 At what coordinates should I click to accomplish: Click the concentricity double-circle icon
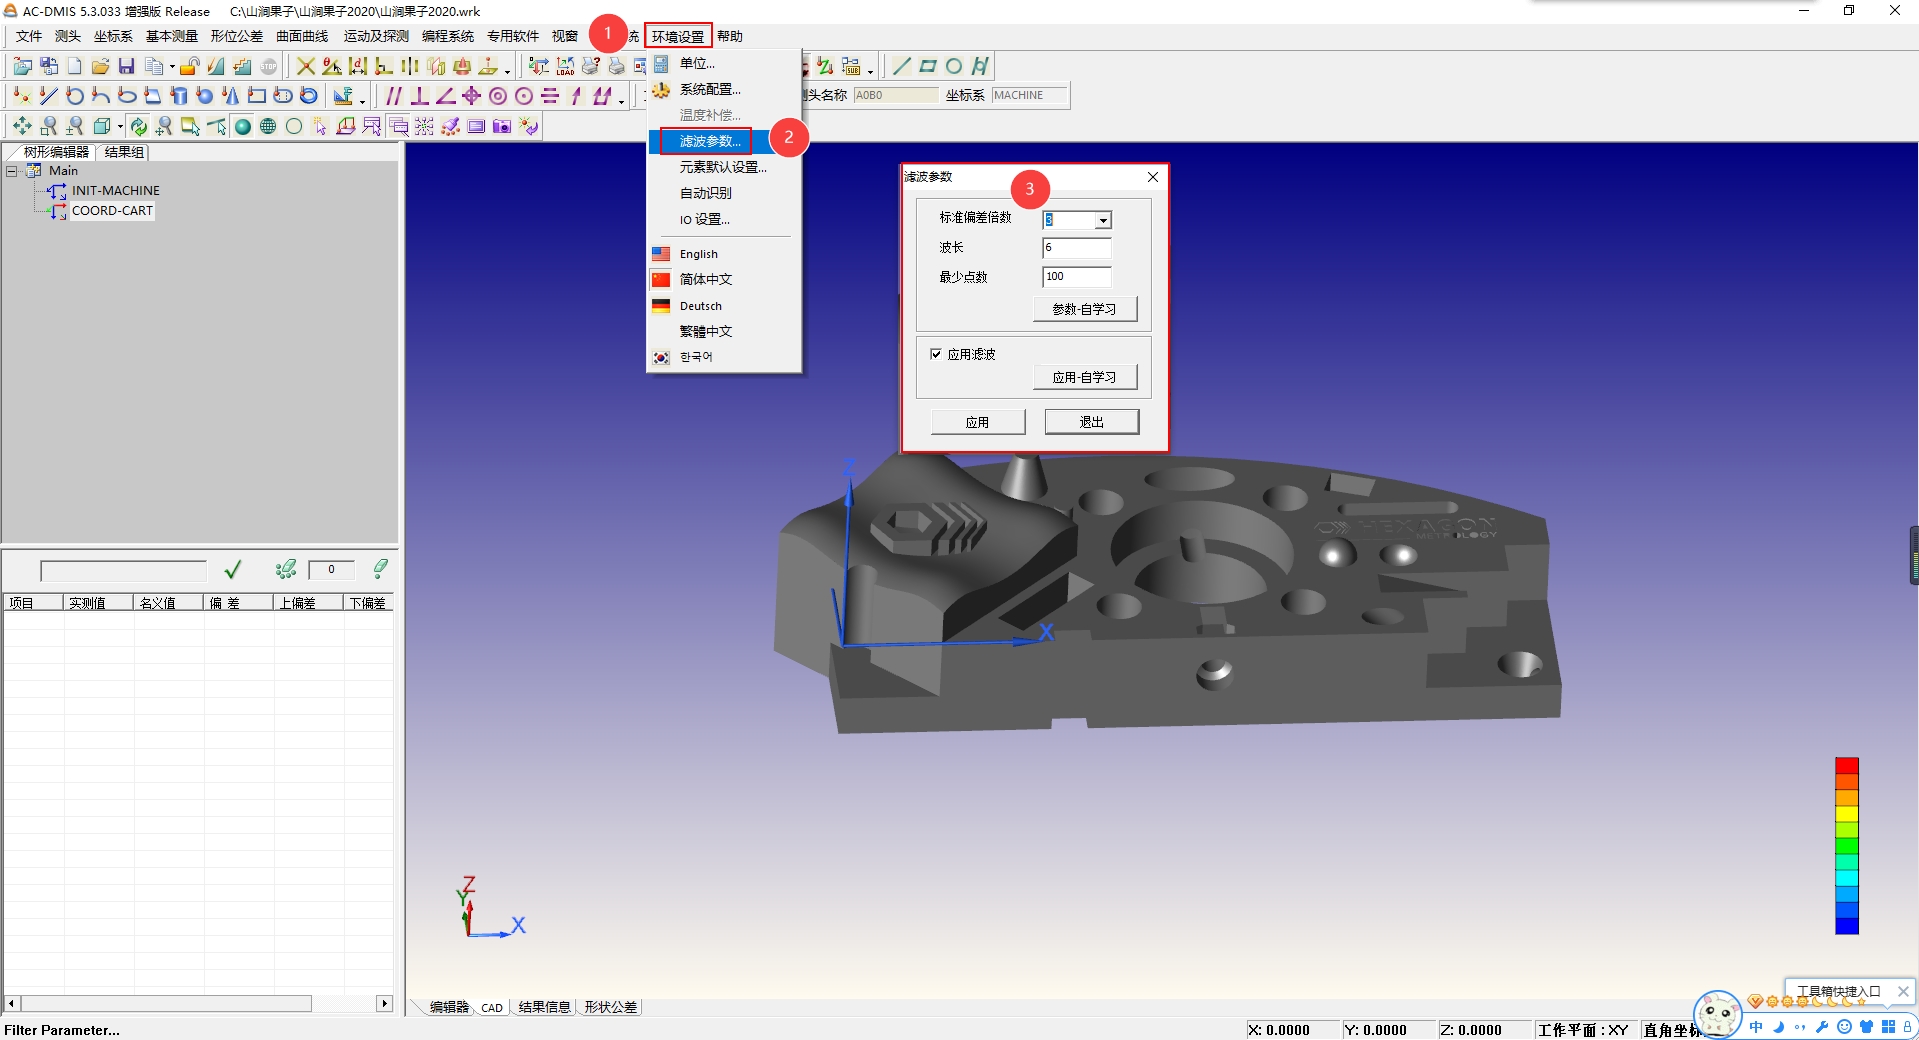(498, 96)
